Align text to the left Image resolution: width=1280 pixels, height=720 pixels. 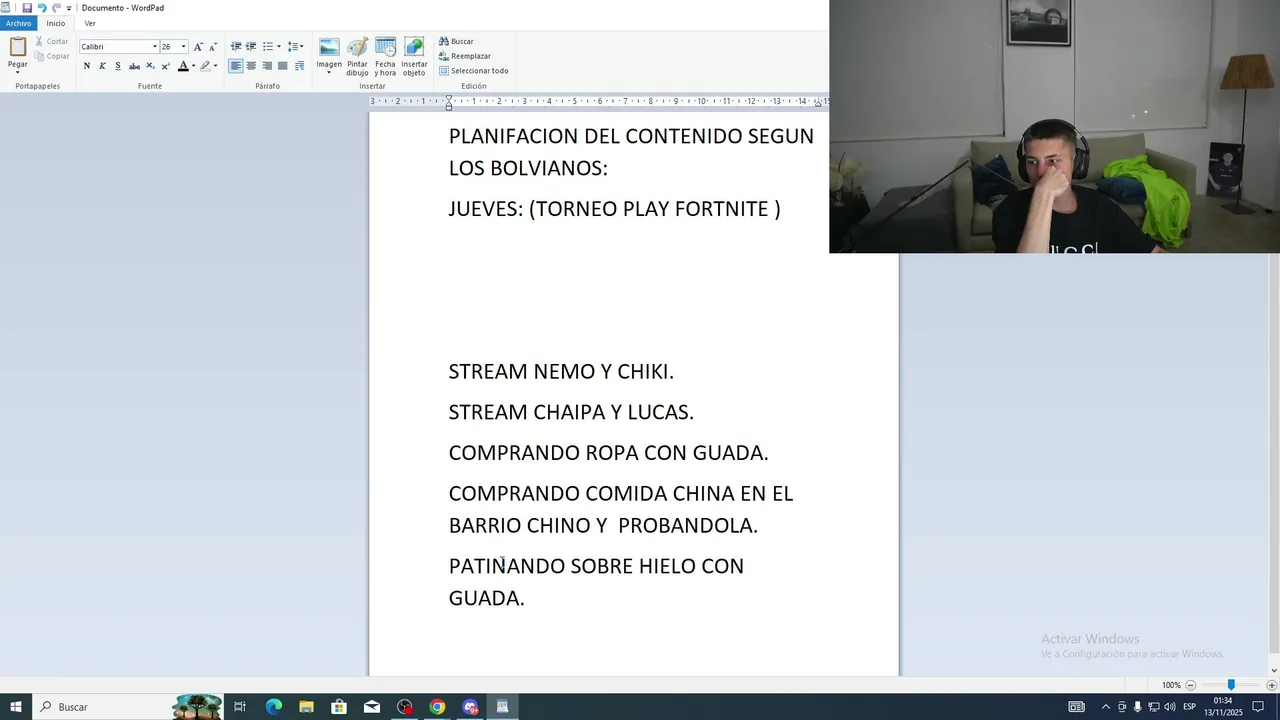(236, 66)
